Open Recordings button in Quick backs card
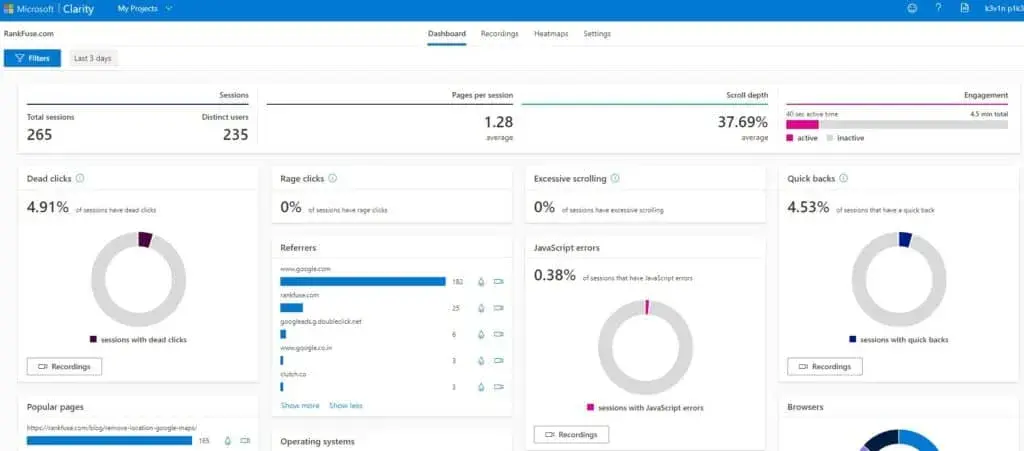Image resolution: width=1024 pixels, height=451 pixels. tap(825, 367)
